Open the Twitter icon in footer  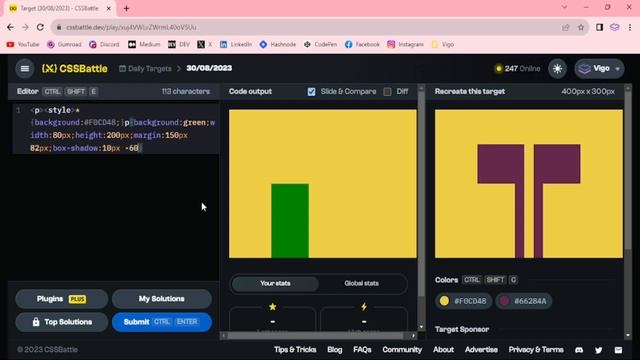pyautogui.click(x=598, y=350)
